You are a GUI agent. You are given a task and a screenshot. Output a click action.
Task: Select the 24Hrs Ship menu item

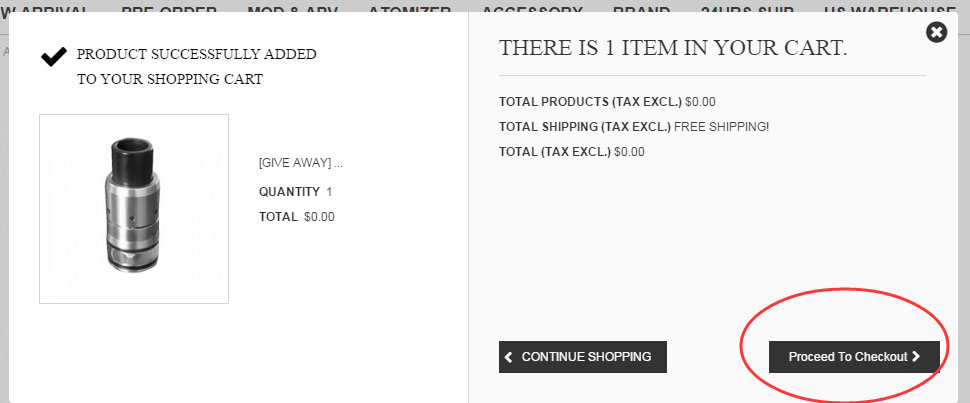click(747, 9)
